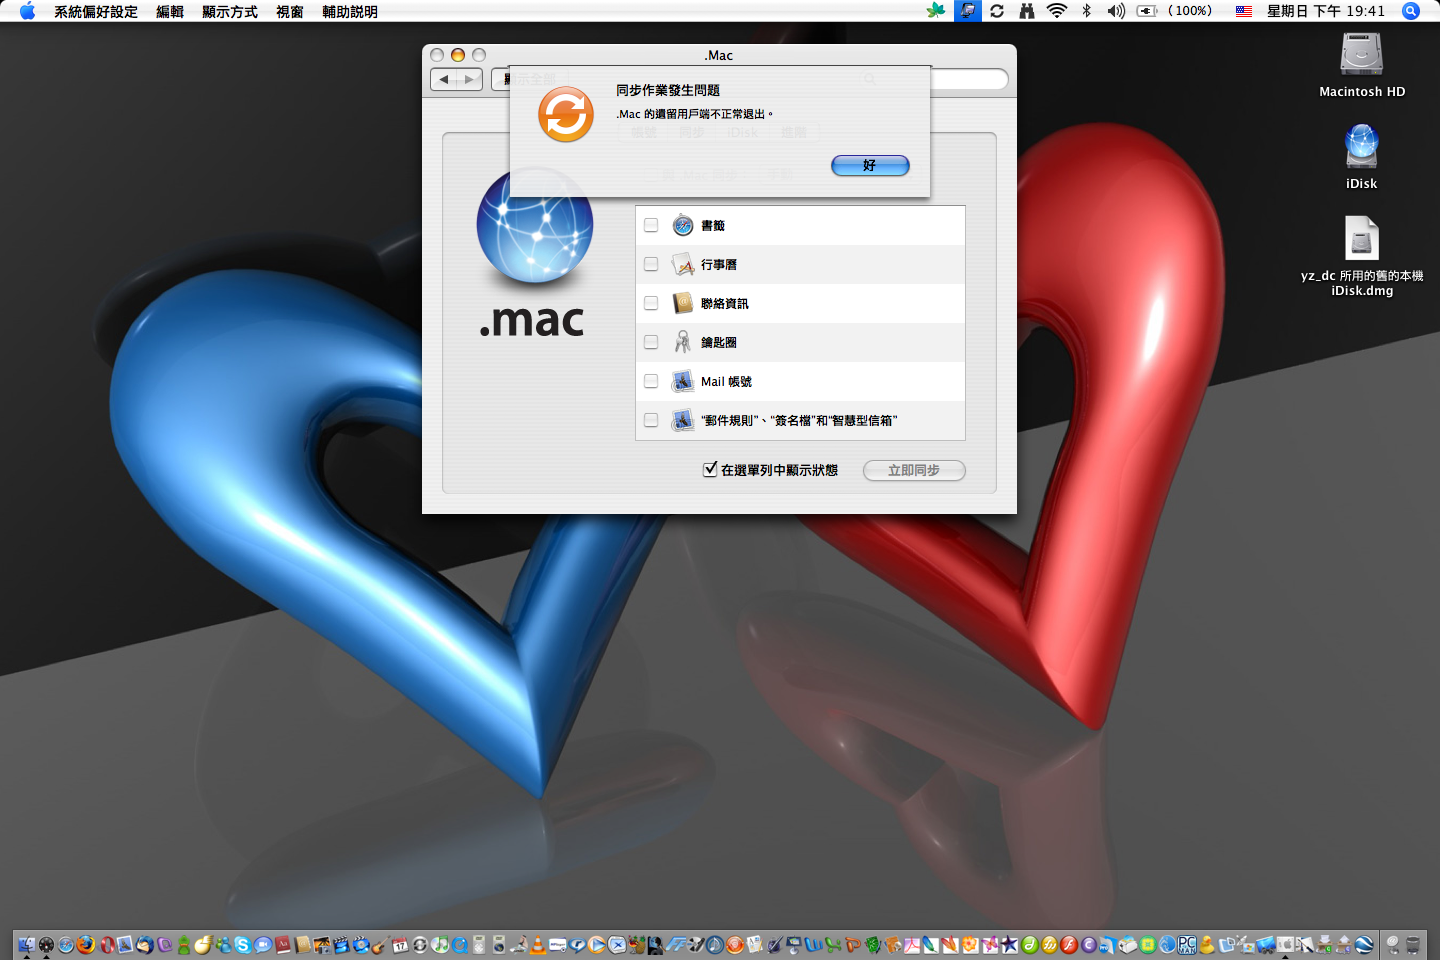Click the Mail stamp icon beside Mail 帳號
Image resolution: width=1440 pixels, height=960 pixels.
683,381
